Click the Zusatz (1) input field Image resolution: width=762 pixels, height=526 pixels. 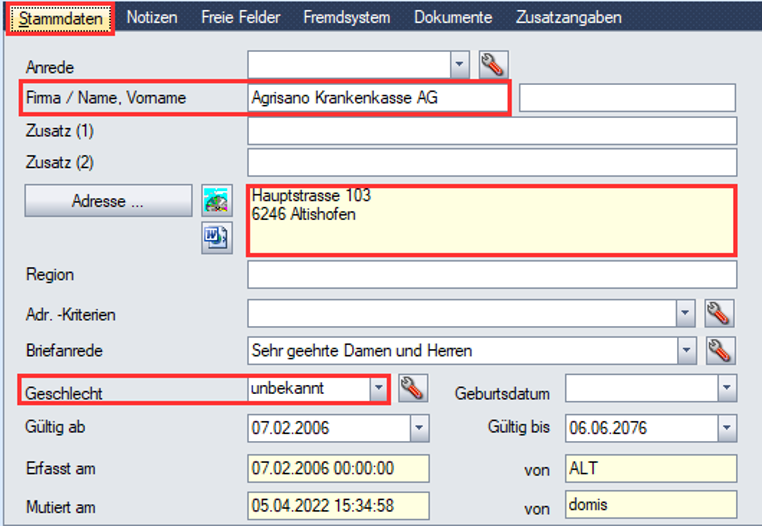492,131
